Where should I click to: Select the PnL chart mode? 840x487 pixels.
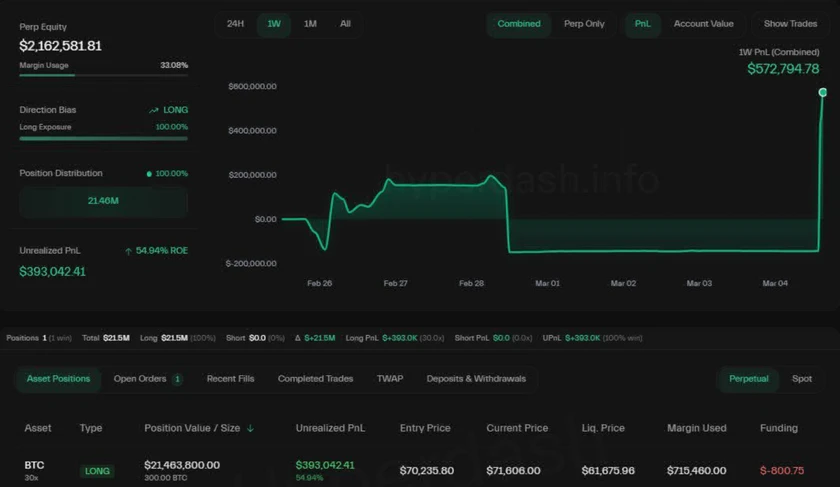coord(642,24)
